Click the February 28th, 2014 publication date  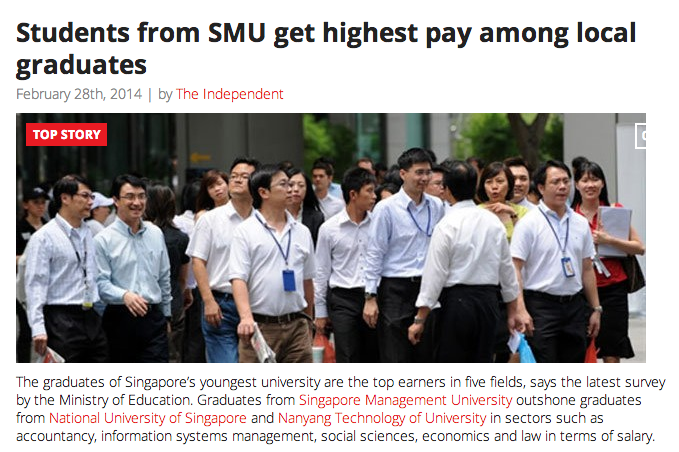pyautogui.click(x=79, y=94)
